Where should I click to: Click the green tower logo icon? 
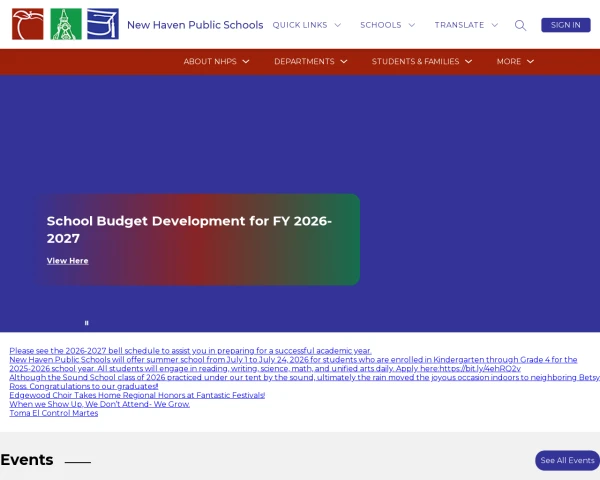pos(66,24)
